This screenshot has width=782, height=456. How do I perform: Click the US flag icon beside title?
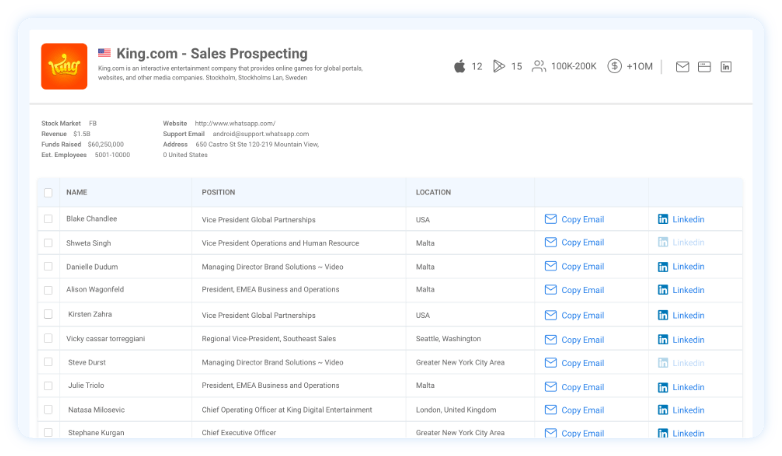pos(105,53)
